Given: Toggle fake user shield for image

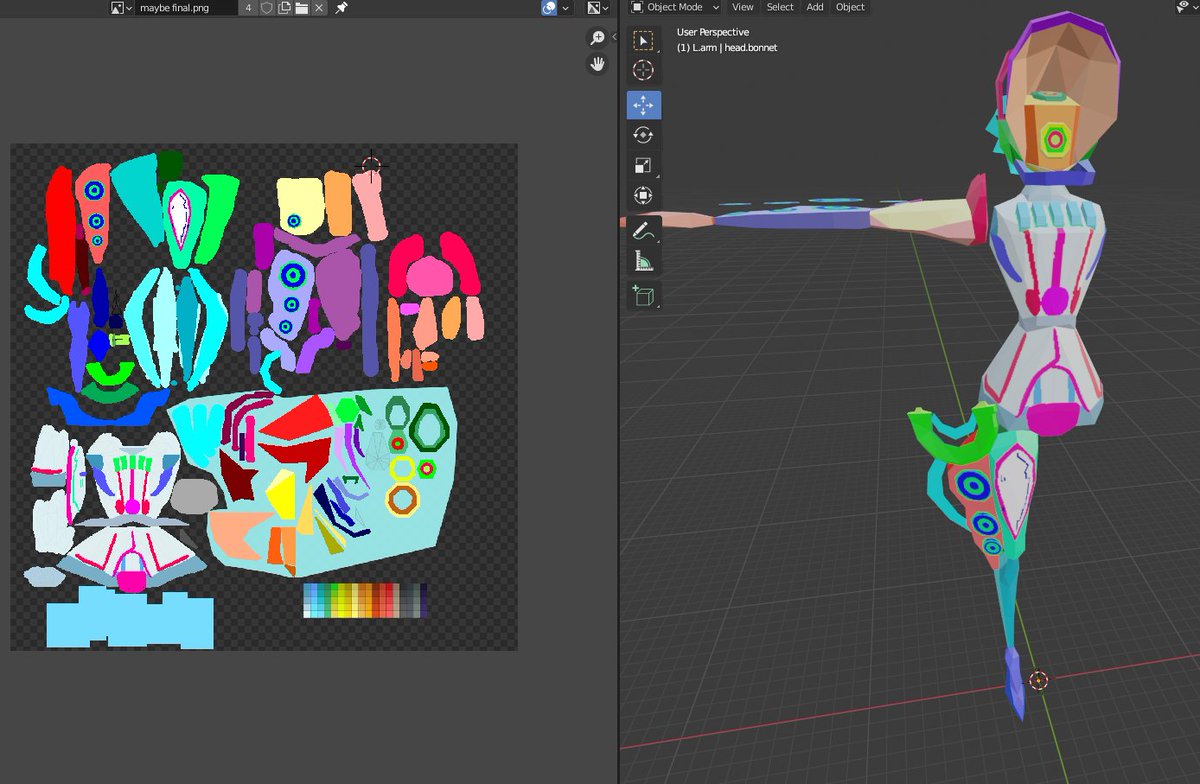Looking at the screenshot, I should coord(267,7).
